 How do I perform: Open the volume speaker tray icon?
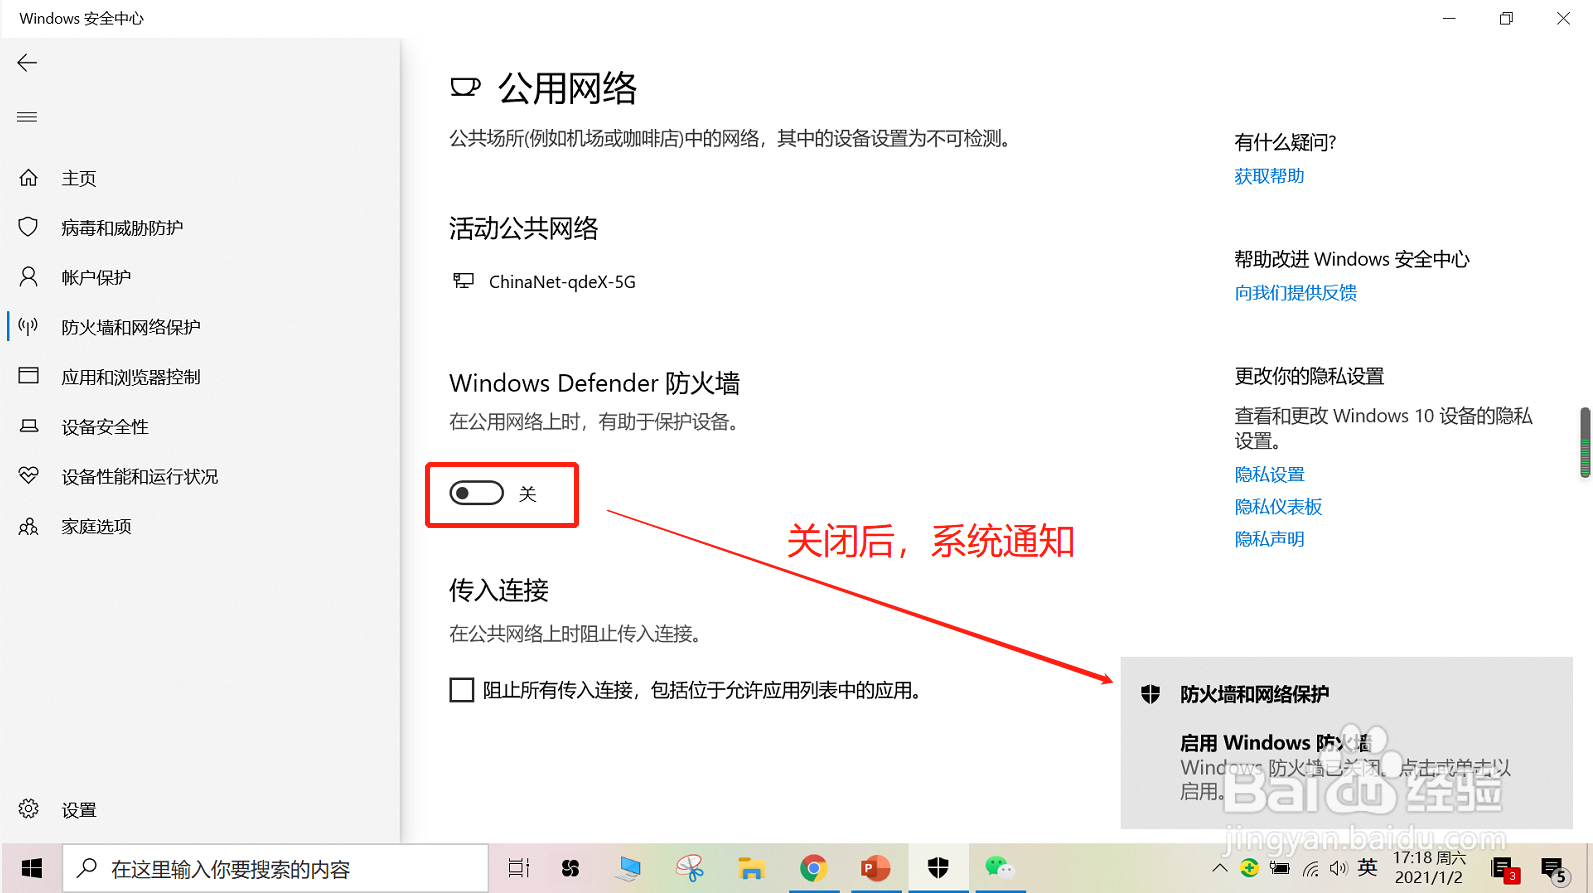point(1339,868)
